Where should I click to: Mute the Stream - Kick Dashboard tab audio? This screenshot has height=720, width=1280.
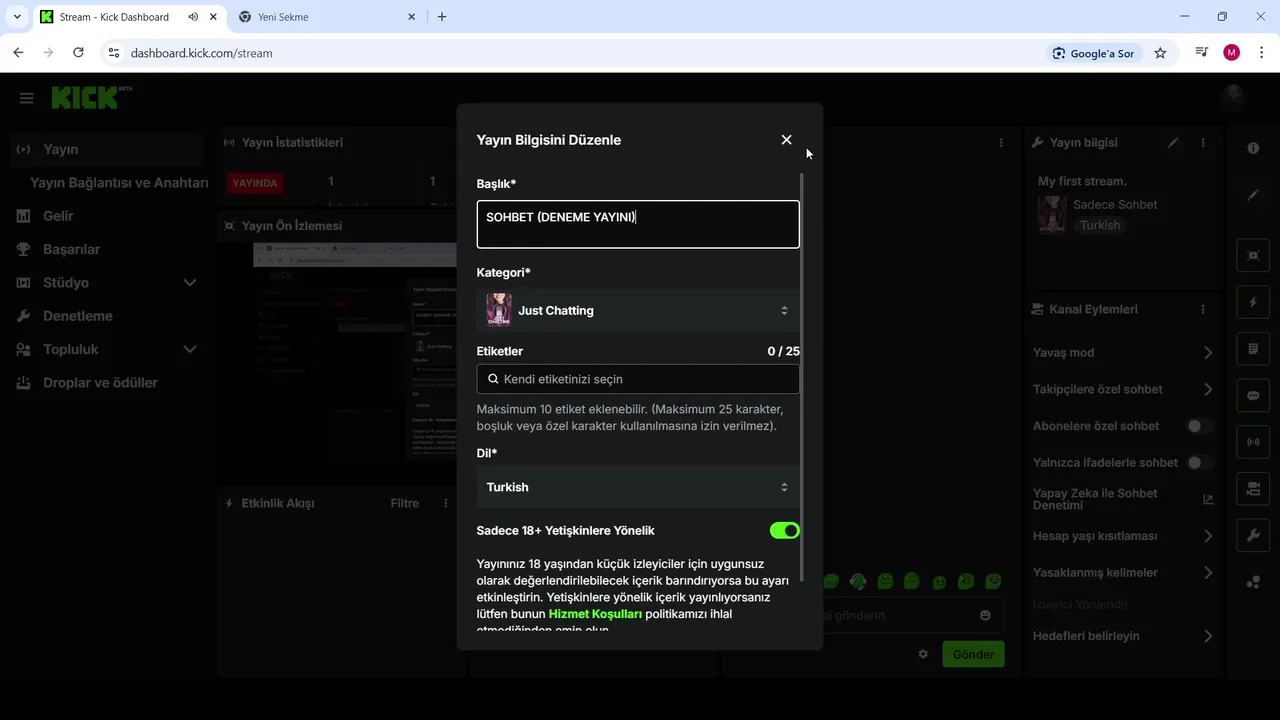tap(193, 17)
